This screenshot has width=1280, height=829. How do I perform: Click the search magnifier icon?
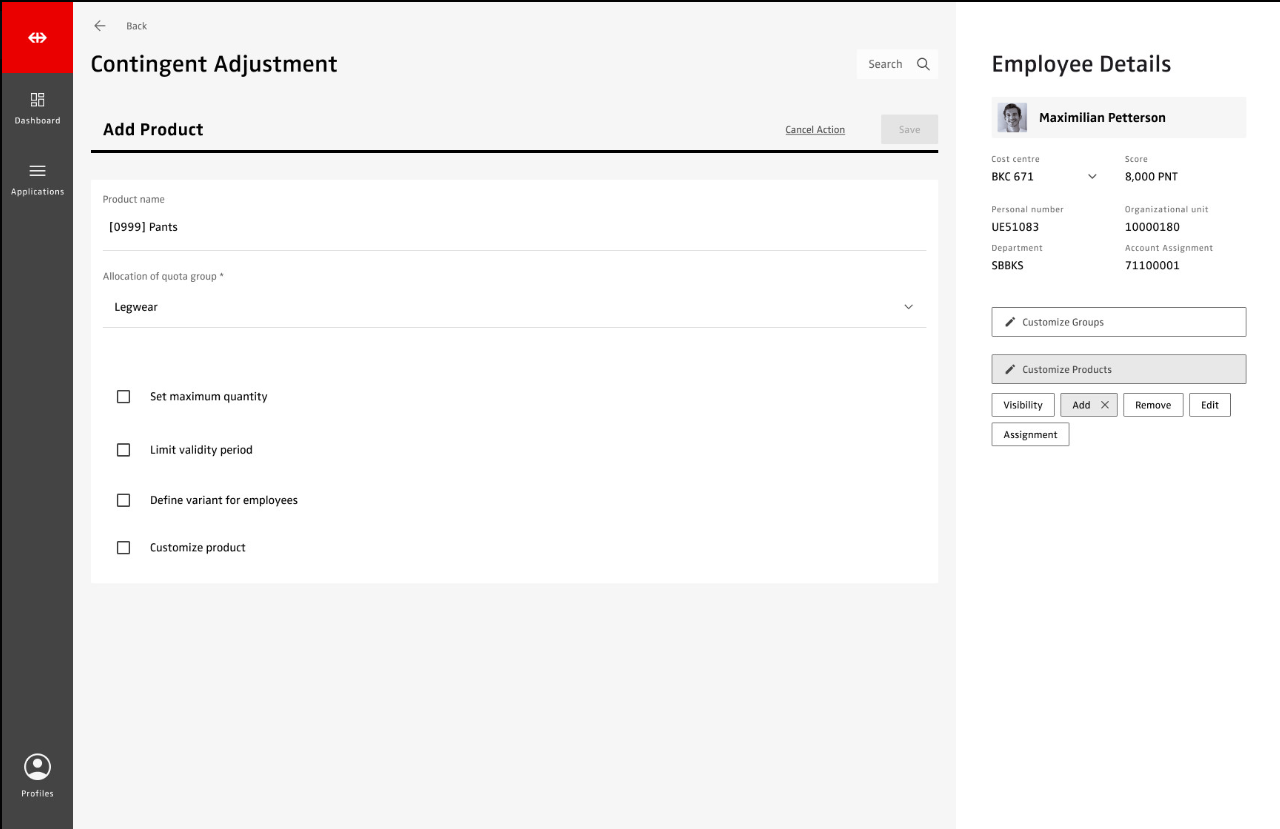[923, 64]
